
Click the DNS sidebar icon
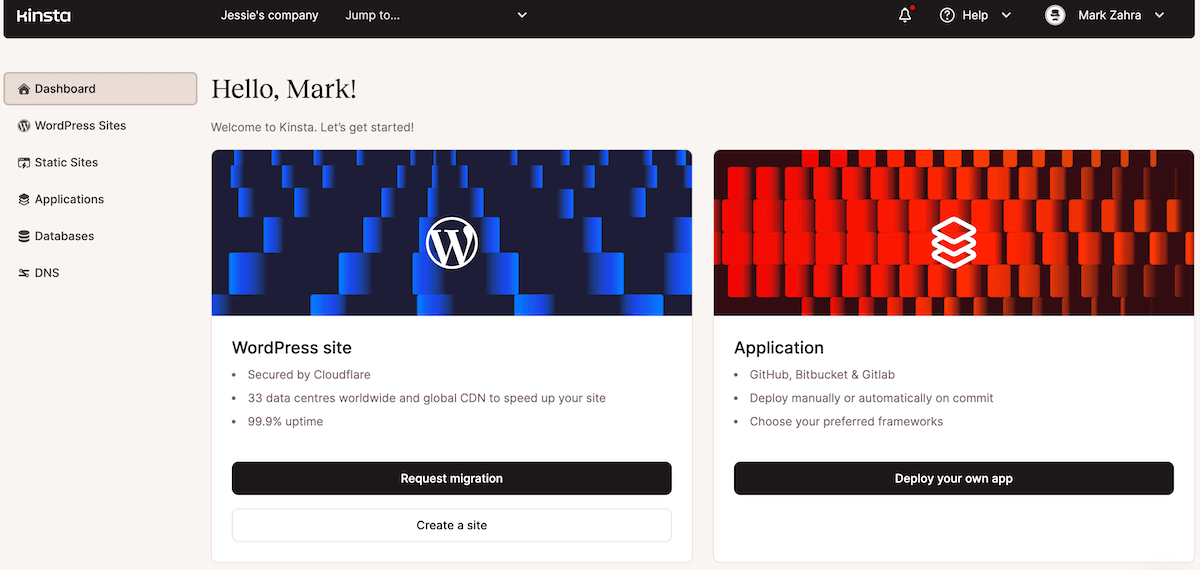pos(24,273)
